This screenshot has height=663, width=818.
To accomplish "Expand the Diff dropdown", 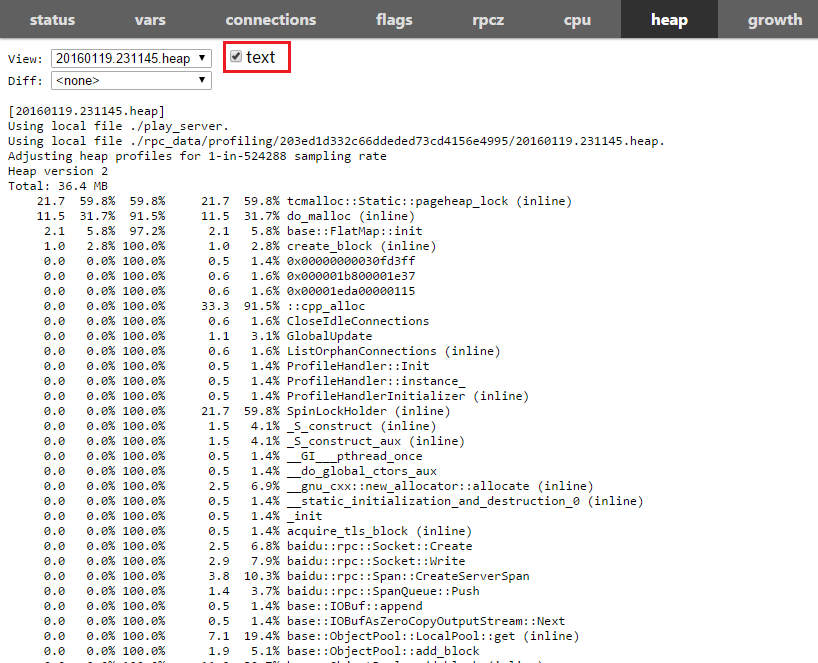I will click(x=130, y=80).
